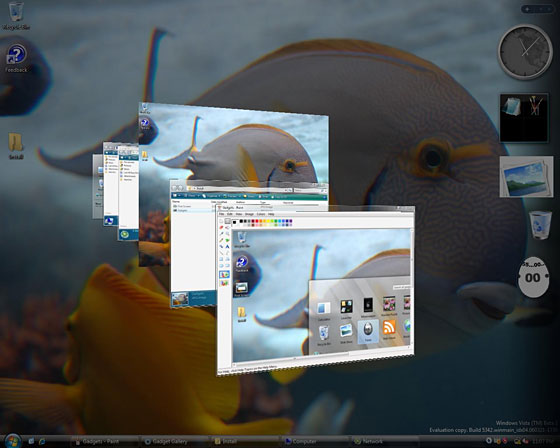The width and height of the screenshot is (560, 448).
Task: Click the timer gadget showing 00
Action: click(533, 277)
